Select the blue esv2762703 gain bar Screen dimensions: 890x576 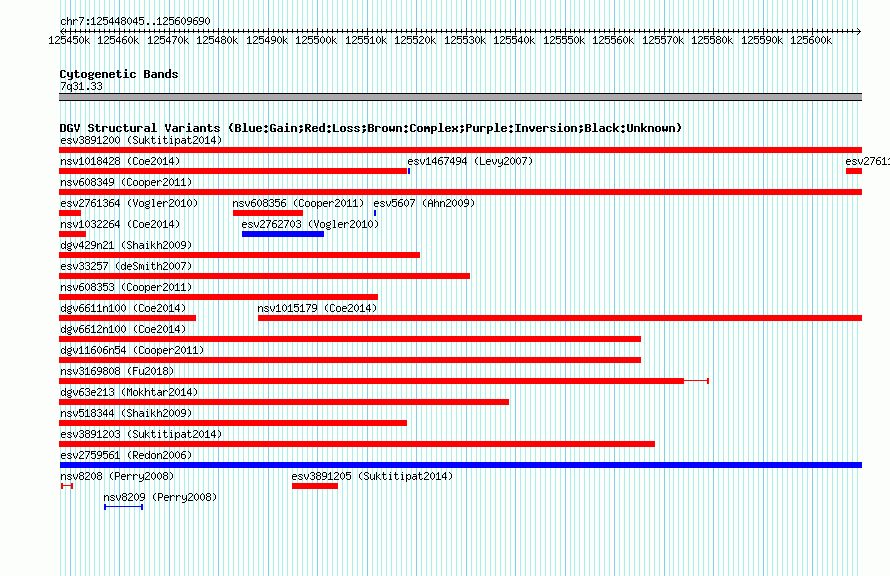click(x=283, y=234)
